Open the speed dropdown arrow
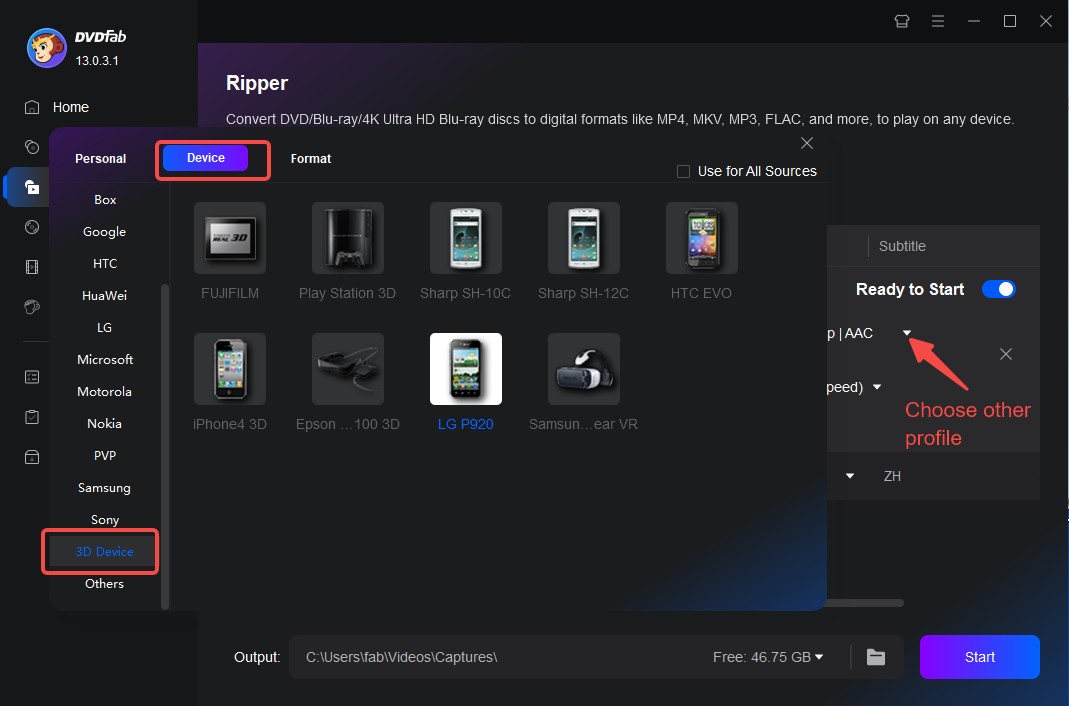 coord(877,387)
